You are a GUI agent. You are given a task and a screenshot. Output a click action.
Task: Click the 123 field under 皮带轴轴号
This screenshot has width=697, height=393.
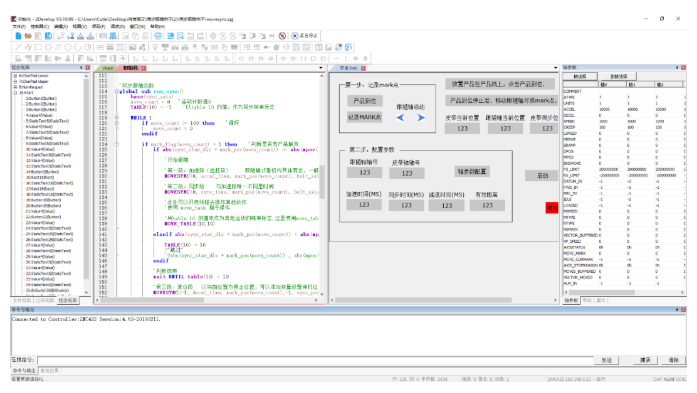pos(407,173)
